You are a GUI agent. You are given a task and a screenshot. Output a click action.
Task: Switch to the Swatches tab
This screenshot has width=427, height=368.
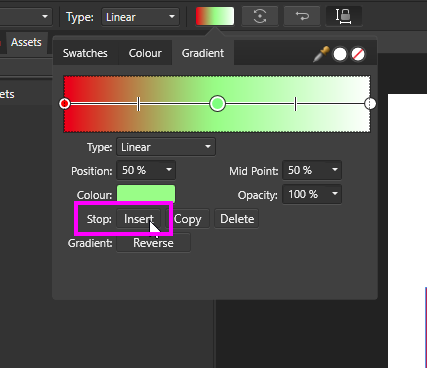(85, 53)
